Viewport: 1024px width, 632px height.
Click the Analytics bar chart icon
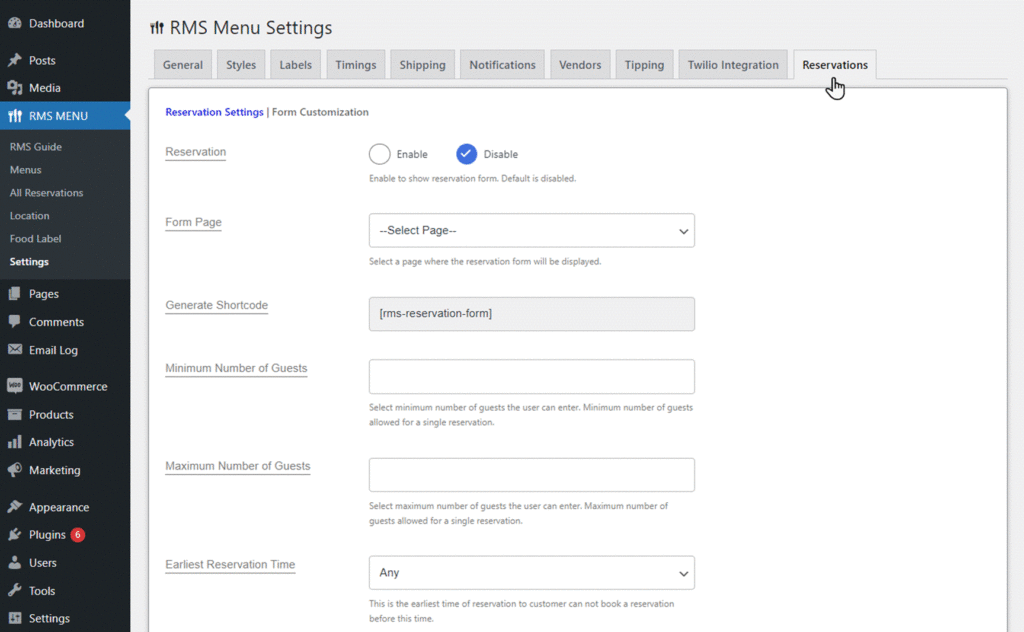pos(14,442)
